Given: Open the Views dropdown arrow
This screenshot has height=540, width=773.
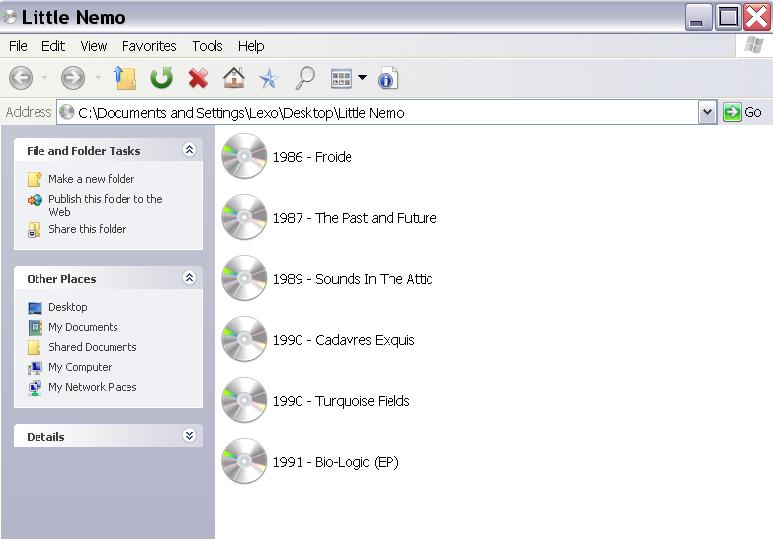Looking at the screenshot, I should (362, 77).
